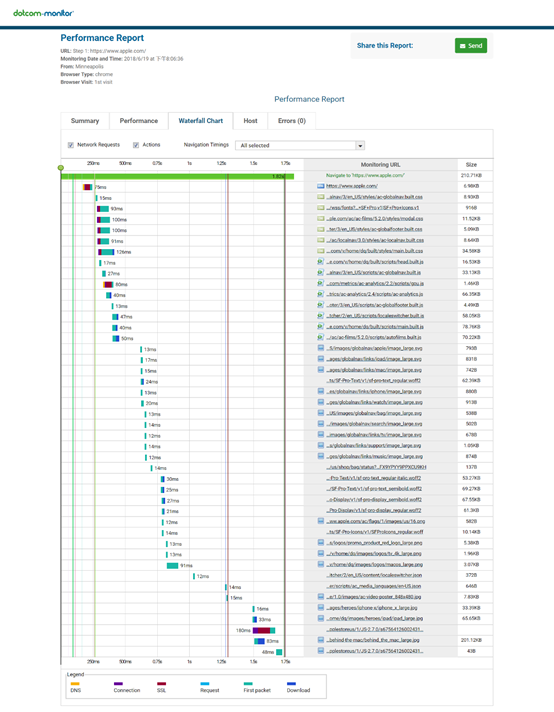
Task: Click the CSS icon beside styles/modal.css
Action: click(x=321, y=218)
